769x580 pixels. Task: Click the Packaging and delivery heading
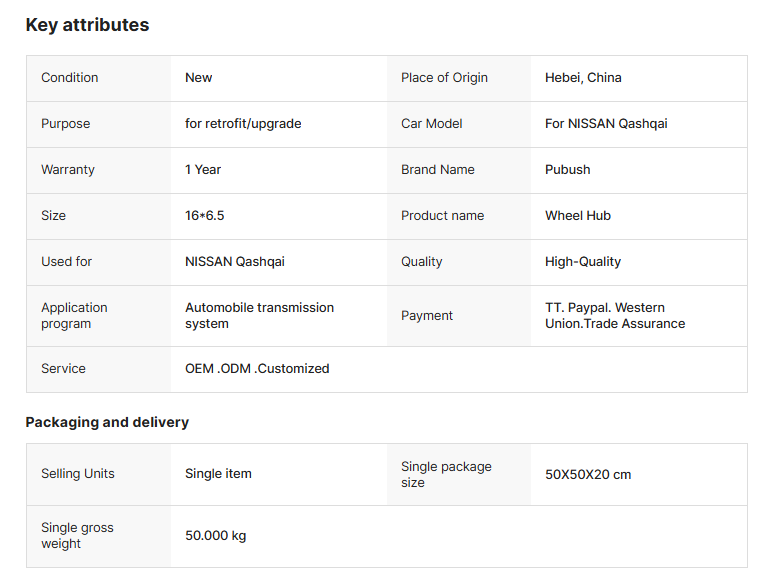pos(107,422)
